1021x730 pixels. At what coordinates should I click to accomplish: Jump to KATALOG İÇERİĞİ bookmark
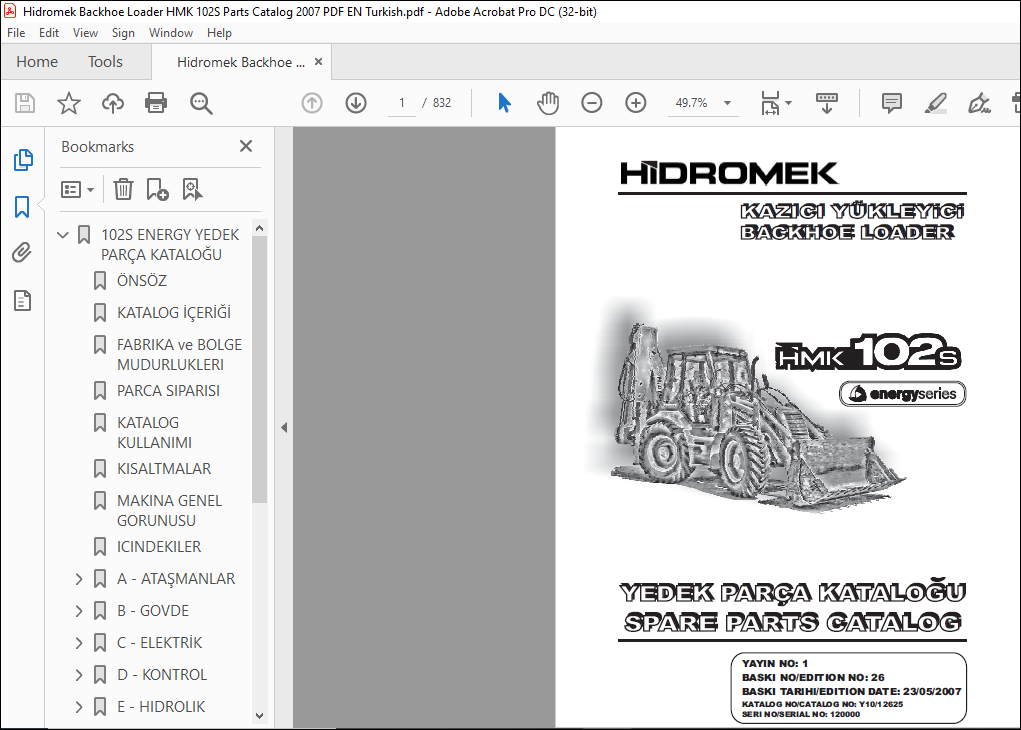(x=174, y=313)
